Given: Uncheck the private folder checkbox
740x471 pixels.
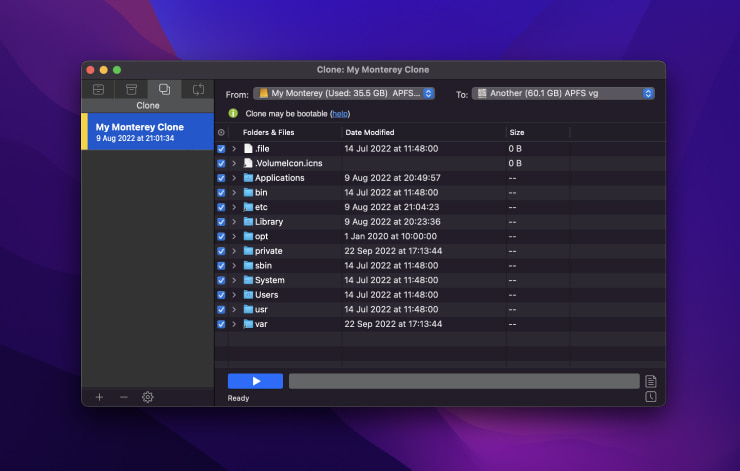Looking at the screenshot, I should [x=221, y=251].
